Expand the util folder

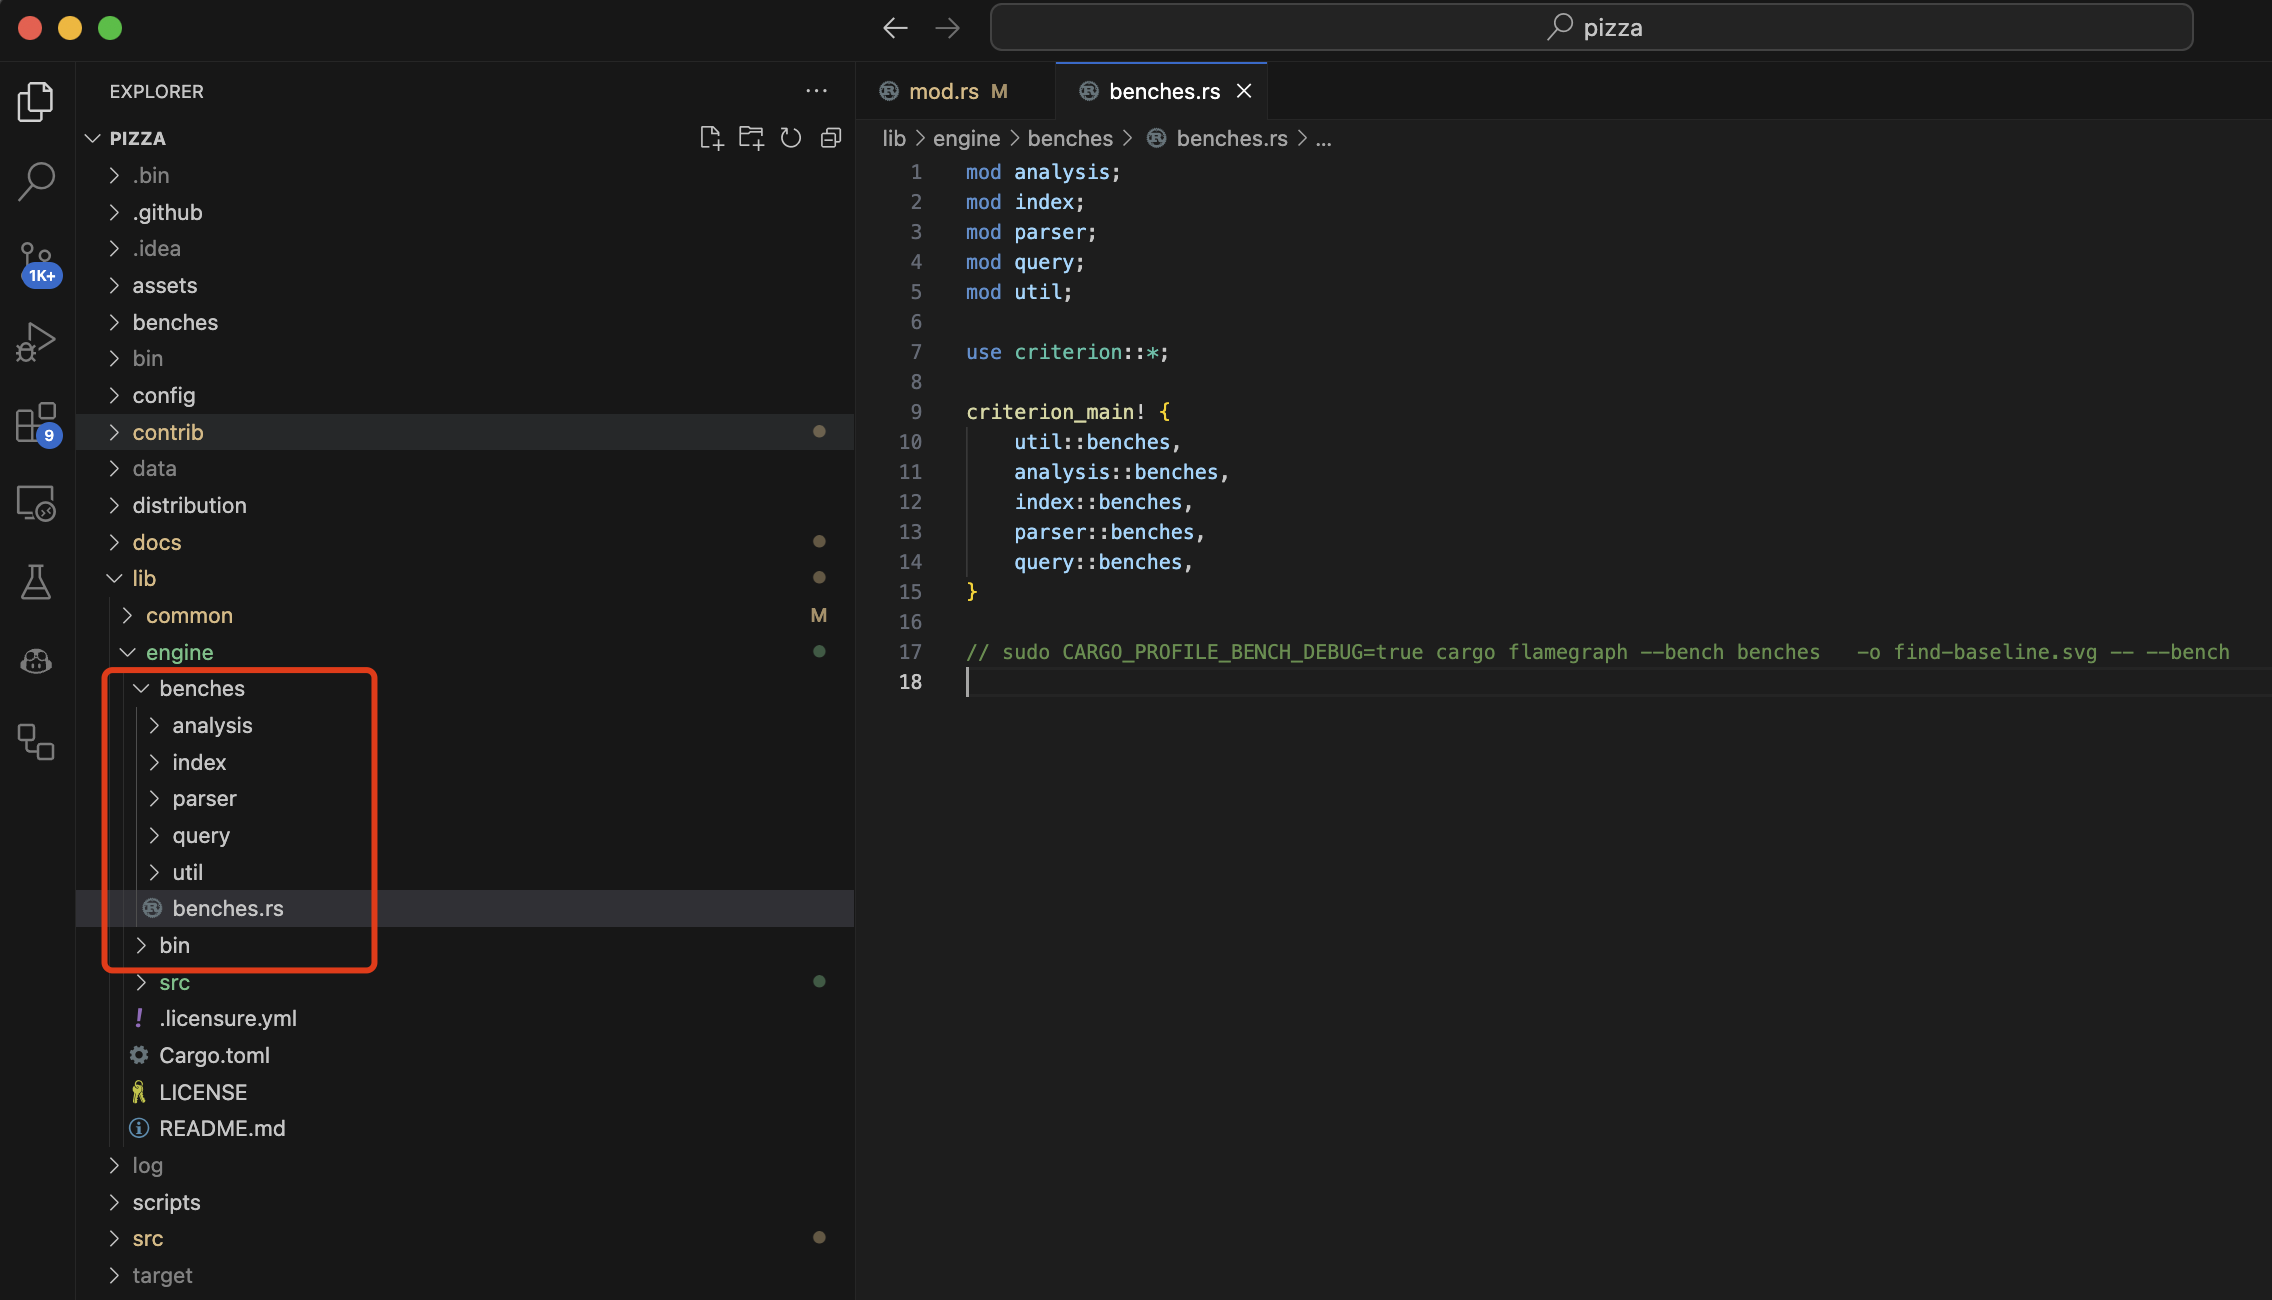tap(465, 872)
